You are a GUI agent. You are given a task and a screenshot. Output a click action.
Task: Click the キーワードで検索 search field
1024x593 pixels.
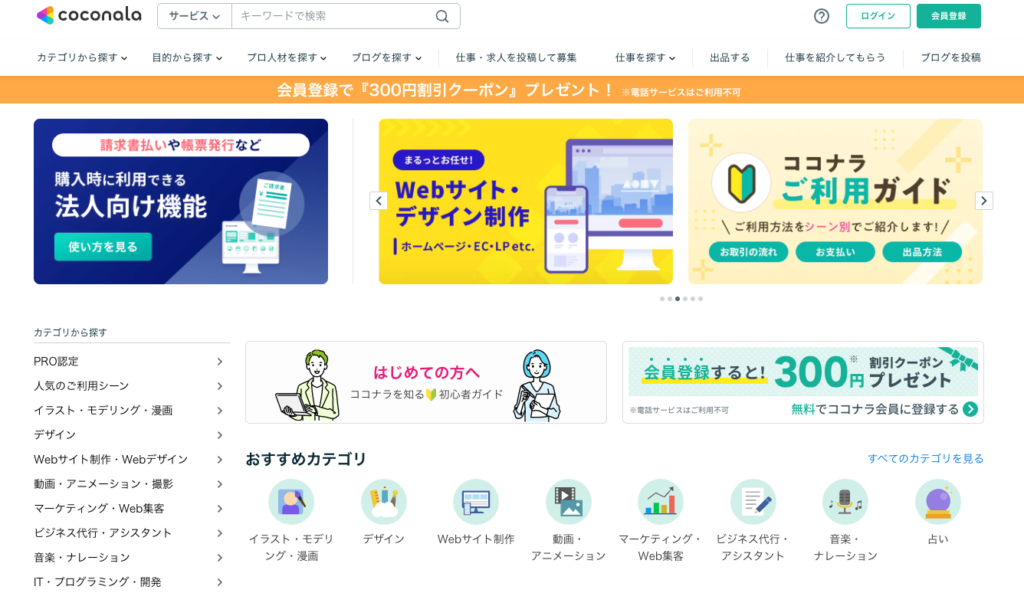click(x=333, y=16)
